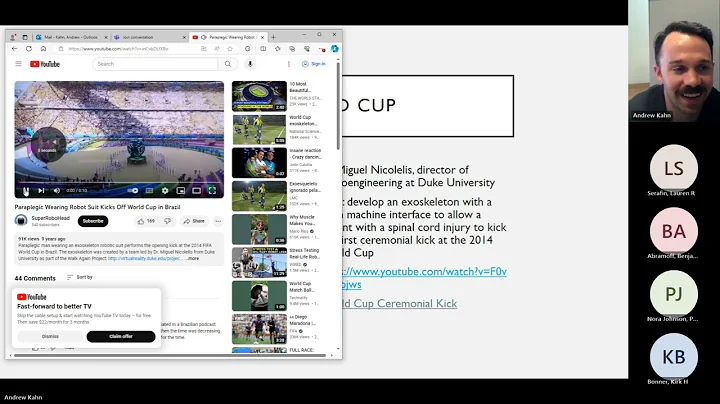Image resolution: width=720 pixels, height=404 pixels.
Task: Open a new browser tab
Action: (x=274, y=37)
